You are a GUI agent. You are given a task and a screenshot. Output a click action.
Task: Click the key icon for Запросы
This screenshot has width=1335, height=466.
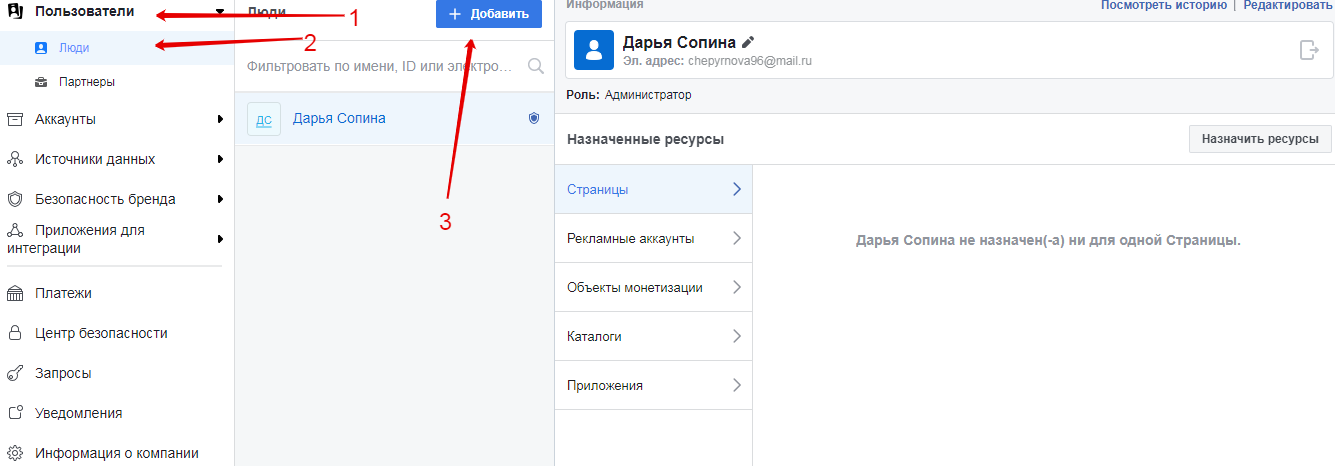click(15, 373)
